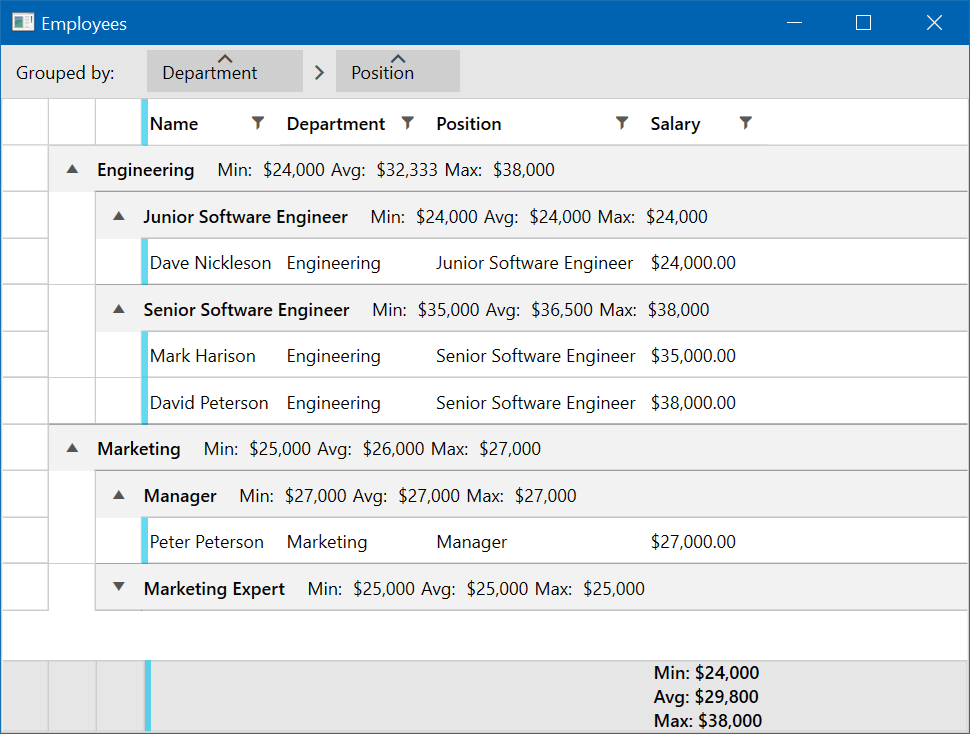Toggle sort on Position grouping chip

point(398,71)
